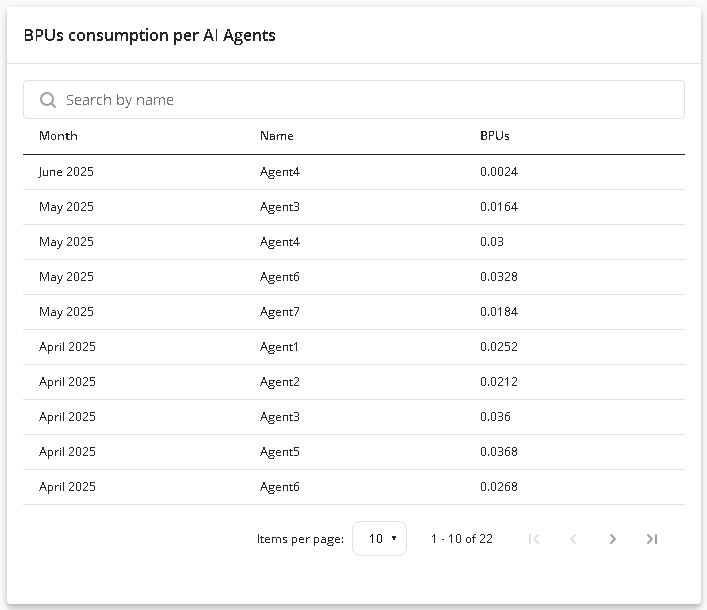Select the April 2025 Agent1 row

tap(354, 347)
